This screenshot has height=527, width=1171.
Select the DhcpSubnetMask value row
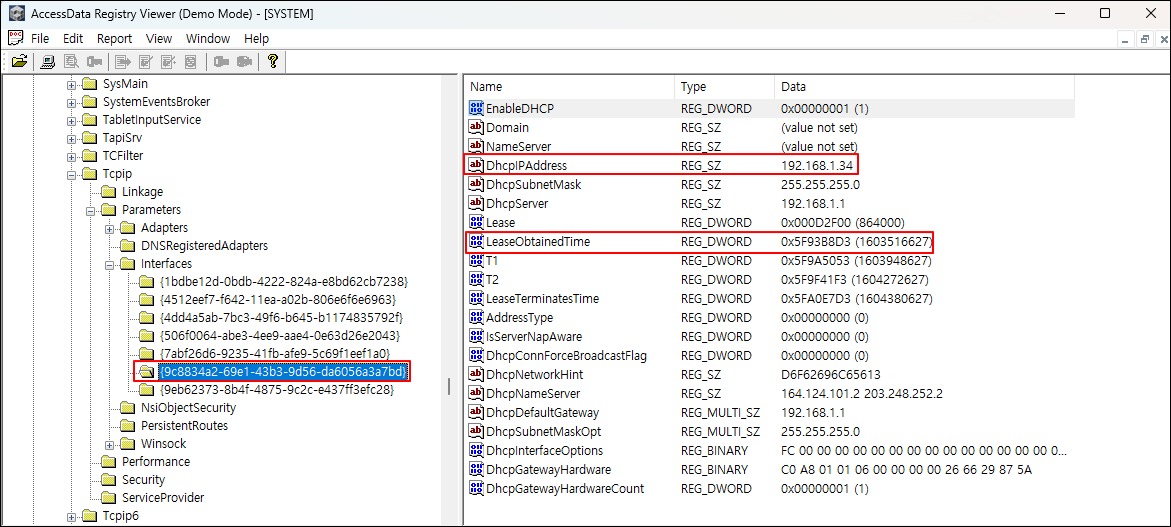tap(771, 184)
